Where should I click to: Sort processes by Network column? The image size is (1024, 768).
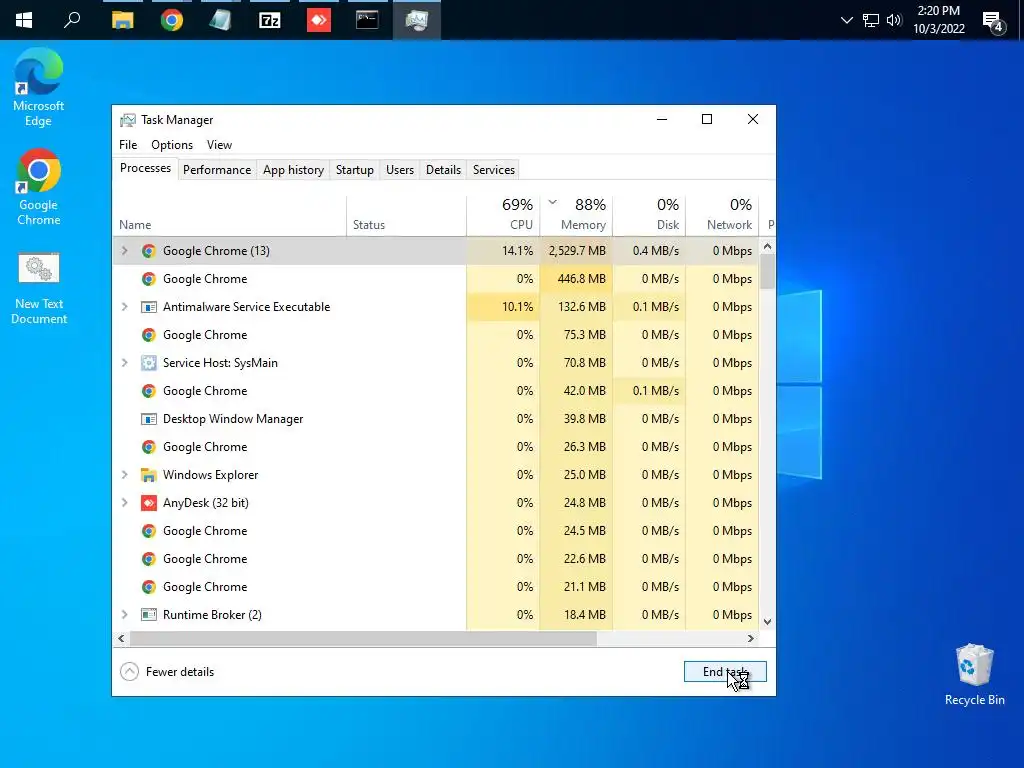click(722, 216)
